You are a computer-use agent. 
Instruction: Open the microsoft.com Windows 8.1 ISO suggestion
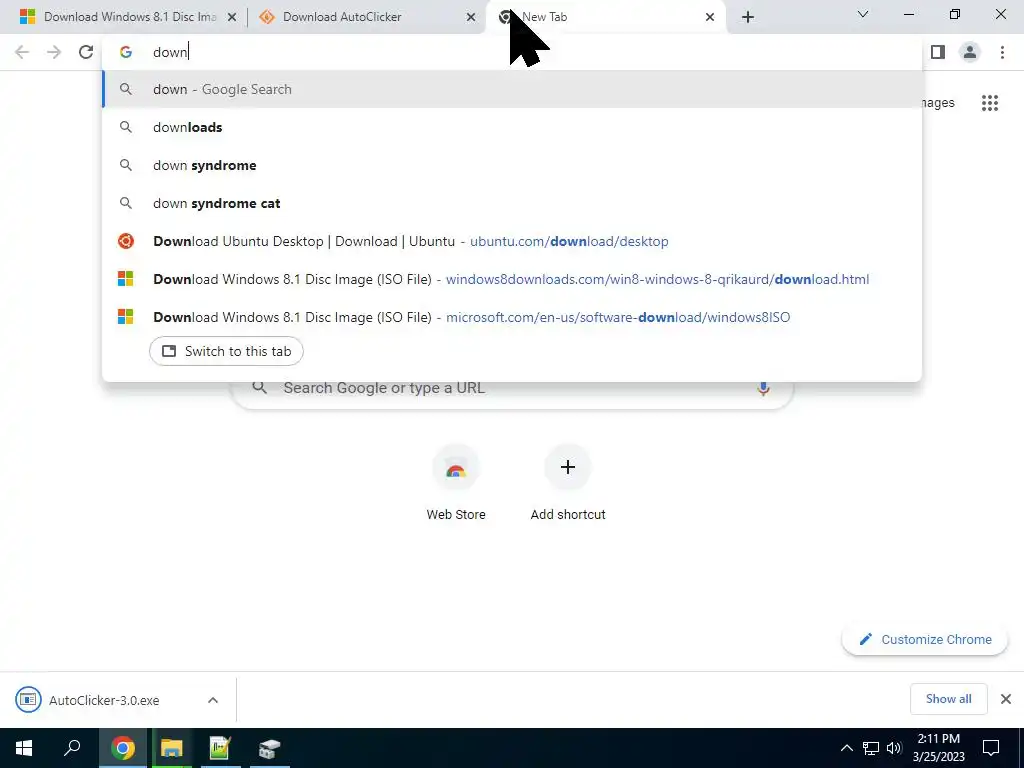point(512,317)
